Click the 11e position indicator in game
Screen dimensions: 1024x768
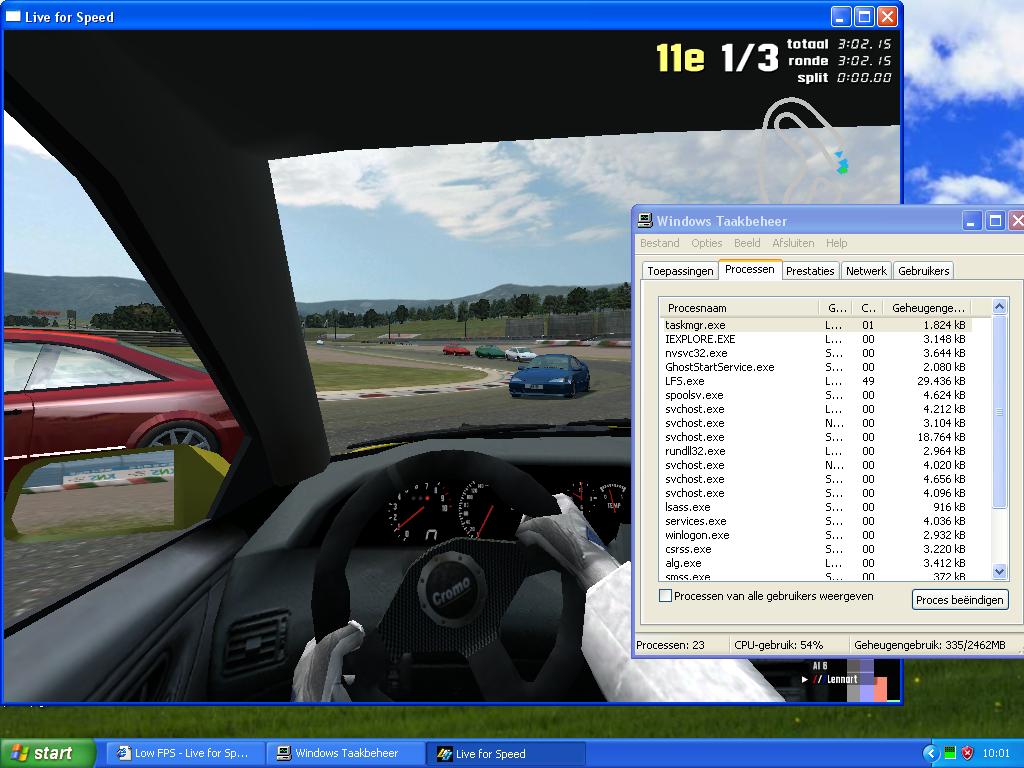(680, 57)
